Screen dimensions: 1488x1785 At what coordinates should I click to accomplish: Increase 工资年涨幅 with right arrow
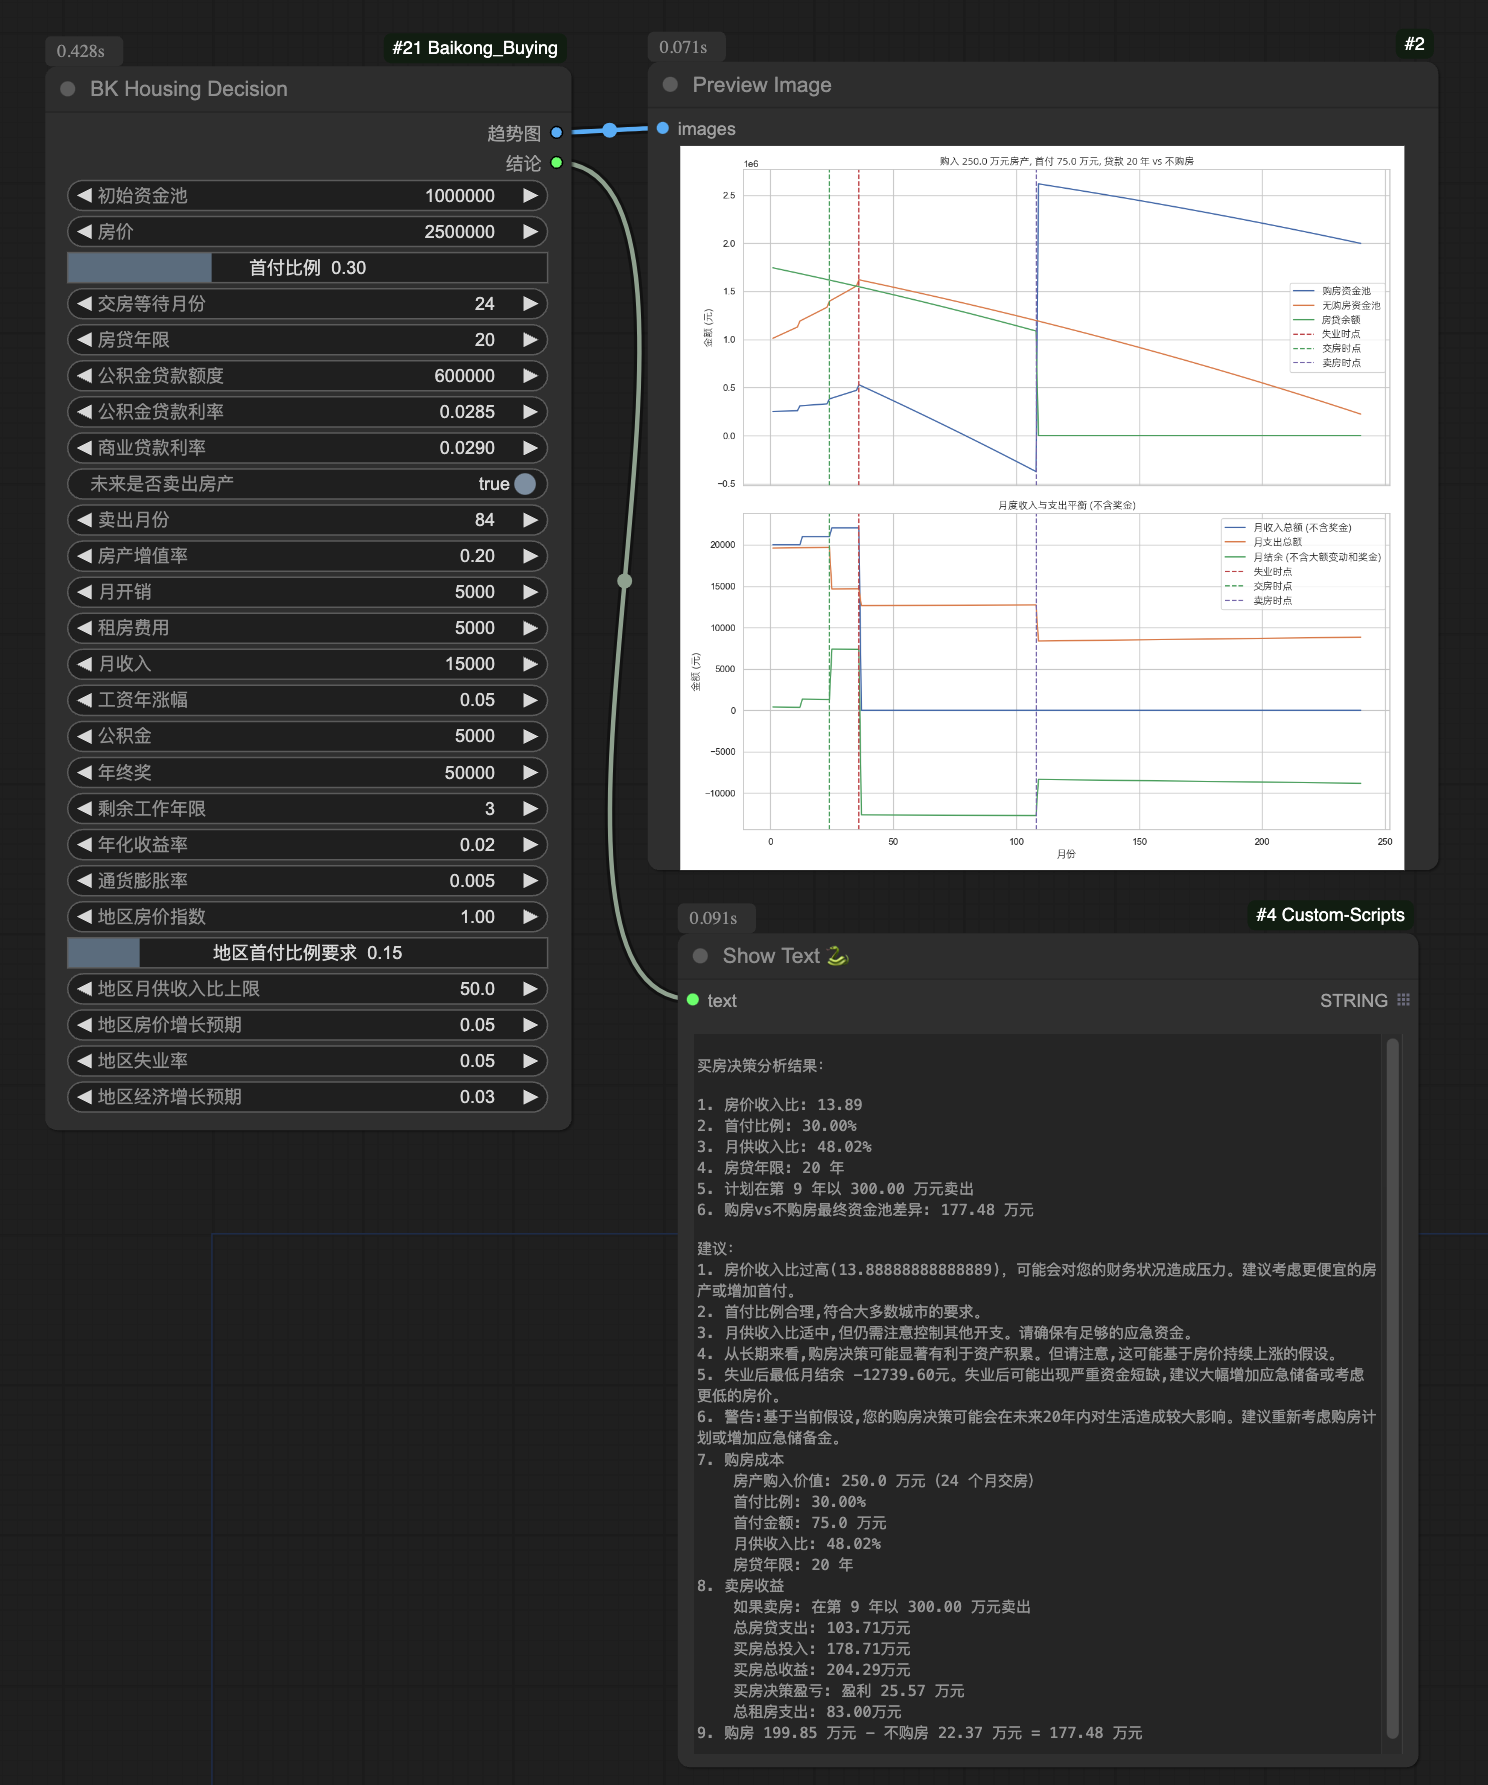click(x=531, y=700)
